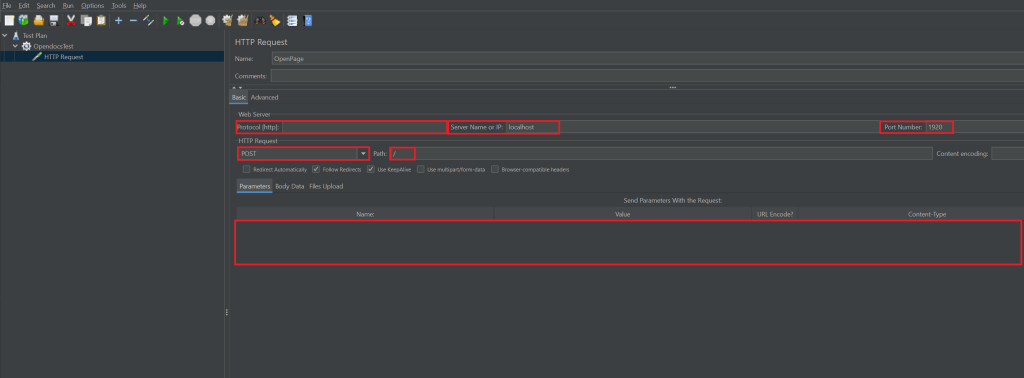Select HTTP Request item in tree

tap(63, 57)
